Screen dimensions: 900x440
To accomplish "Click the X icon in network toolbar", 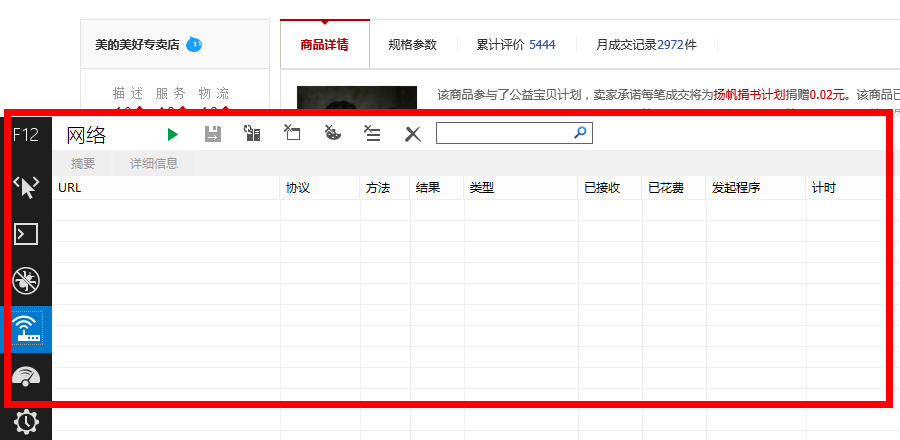I will click(x=412, y=134).
